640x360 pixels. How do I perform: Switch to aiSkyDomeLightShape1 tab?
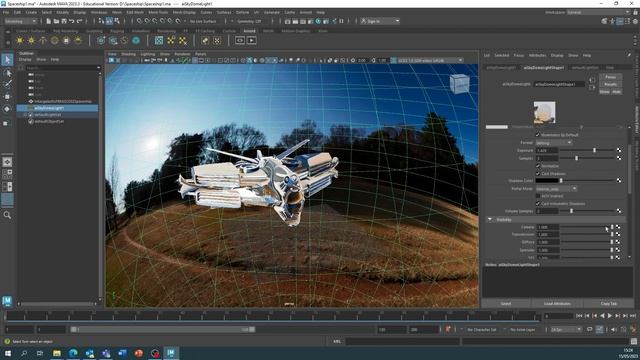(544, 67)
